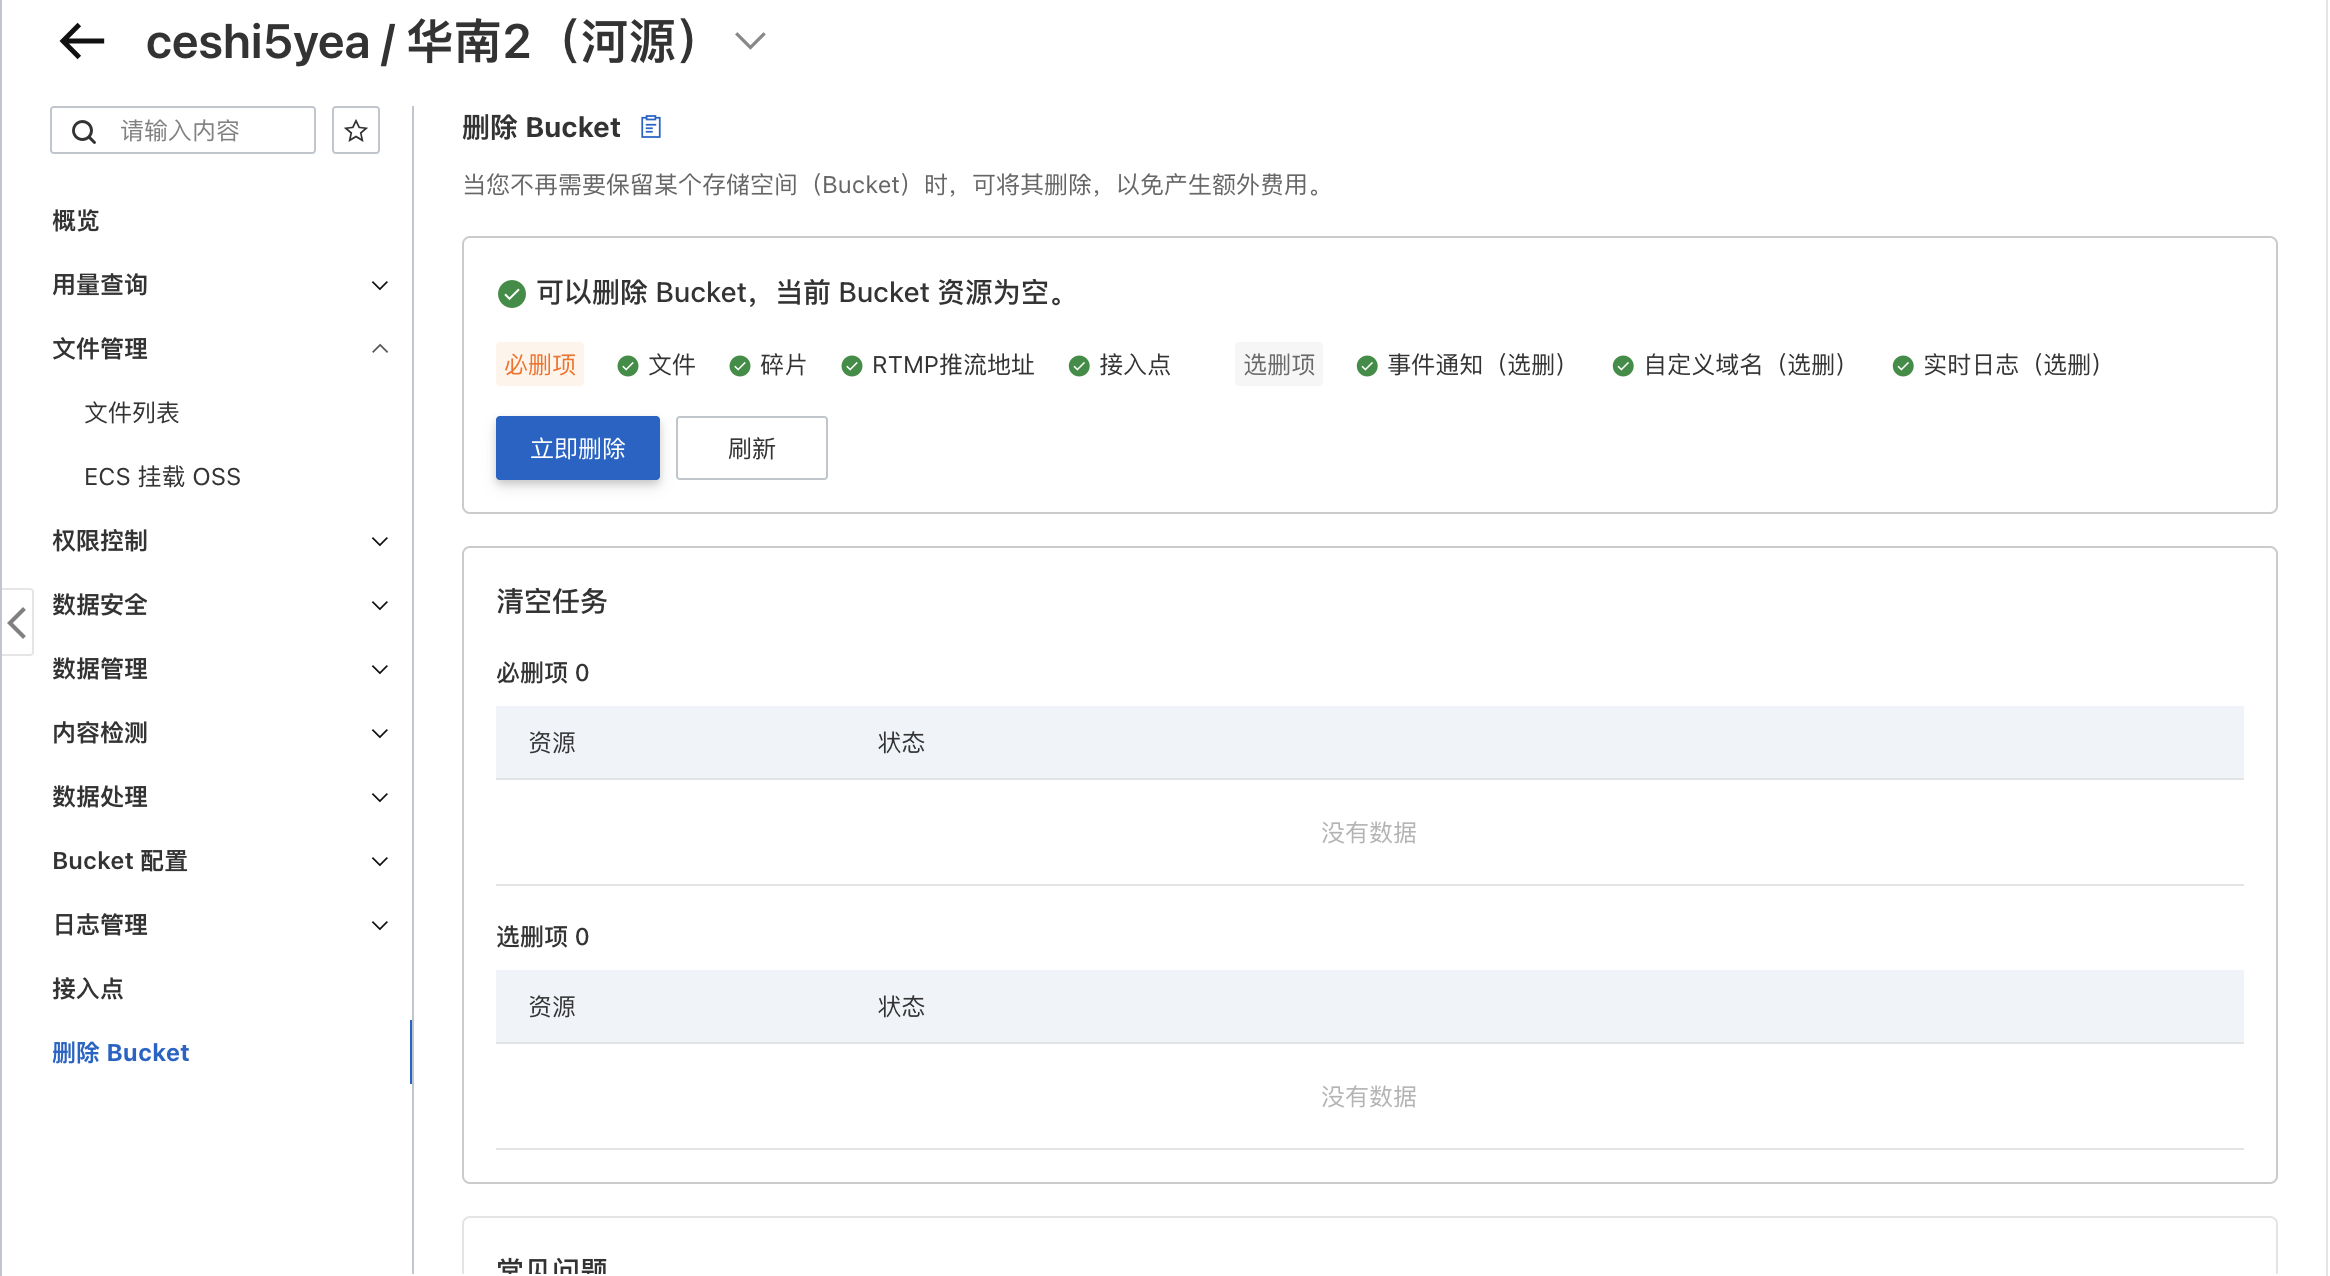The width and height of the screenshot is (2330, 1276).
Task: Click the favorites star icon
Action: tap(355, 131)
